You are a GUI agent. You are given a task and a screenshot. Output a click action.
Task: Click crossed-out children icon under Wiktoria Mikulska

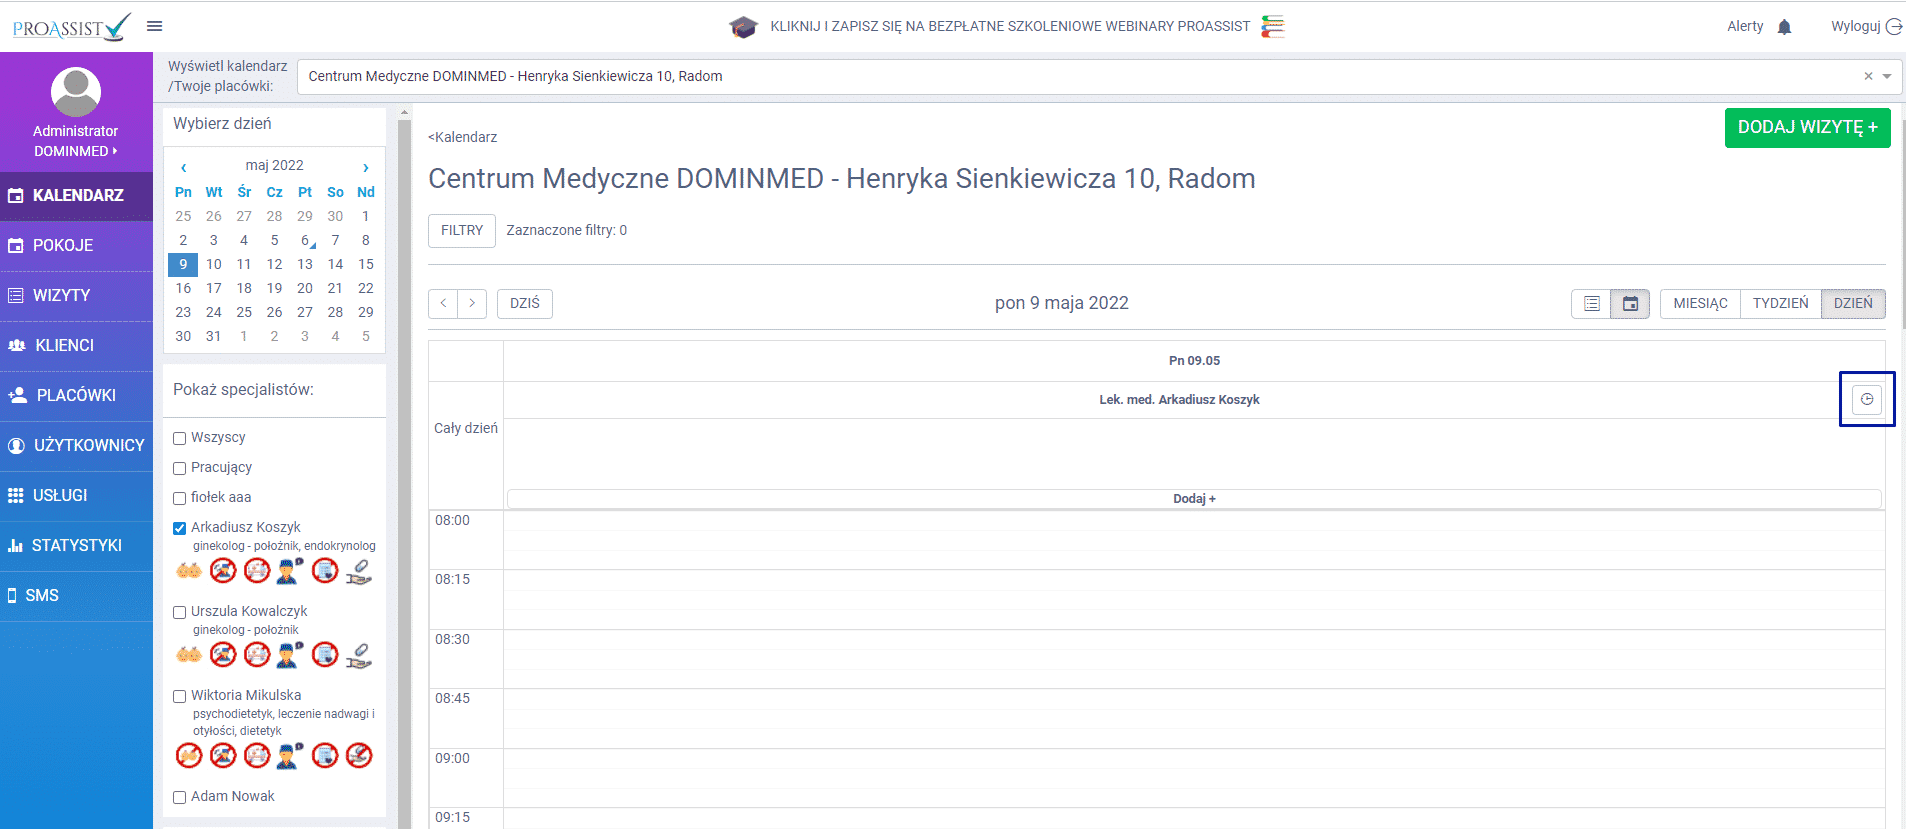(x=189, y=755)
